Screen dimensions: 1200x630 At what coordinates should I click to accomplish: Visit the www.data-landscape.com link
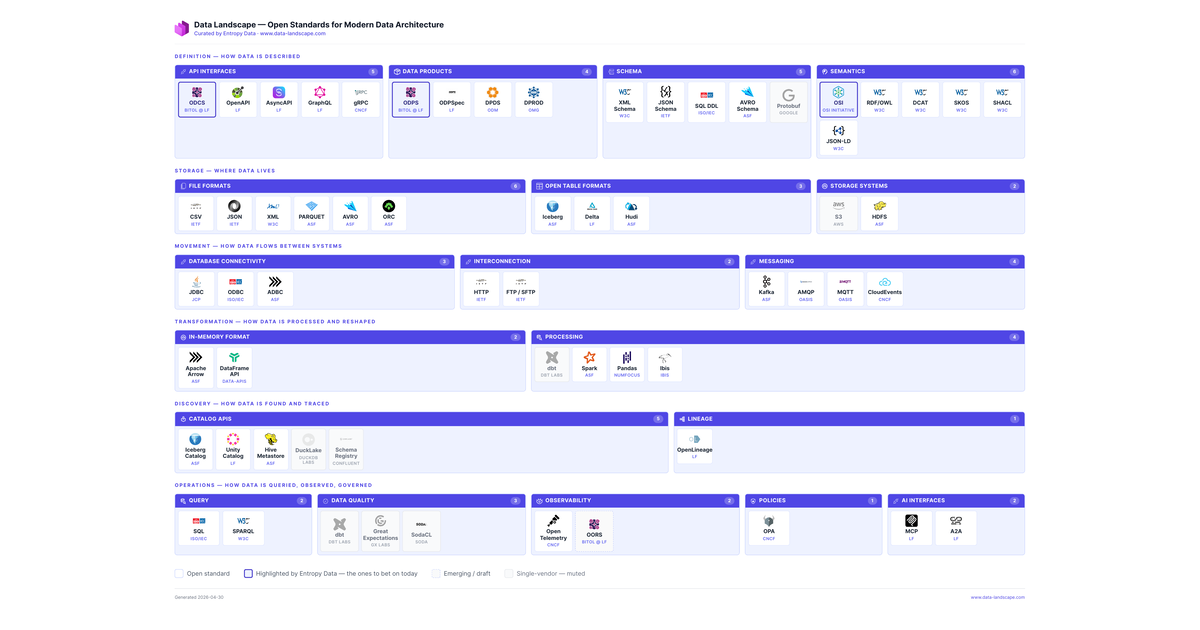click(x=996, y=597)
